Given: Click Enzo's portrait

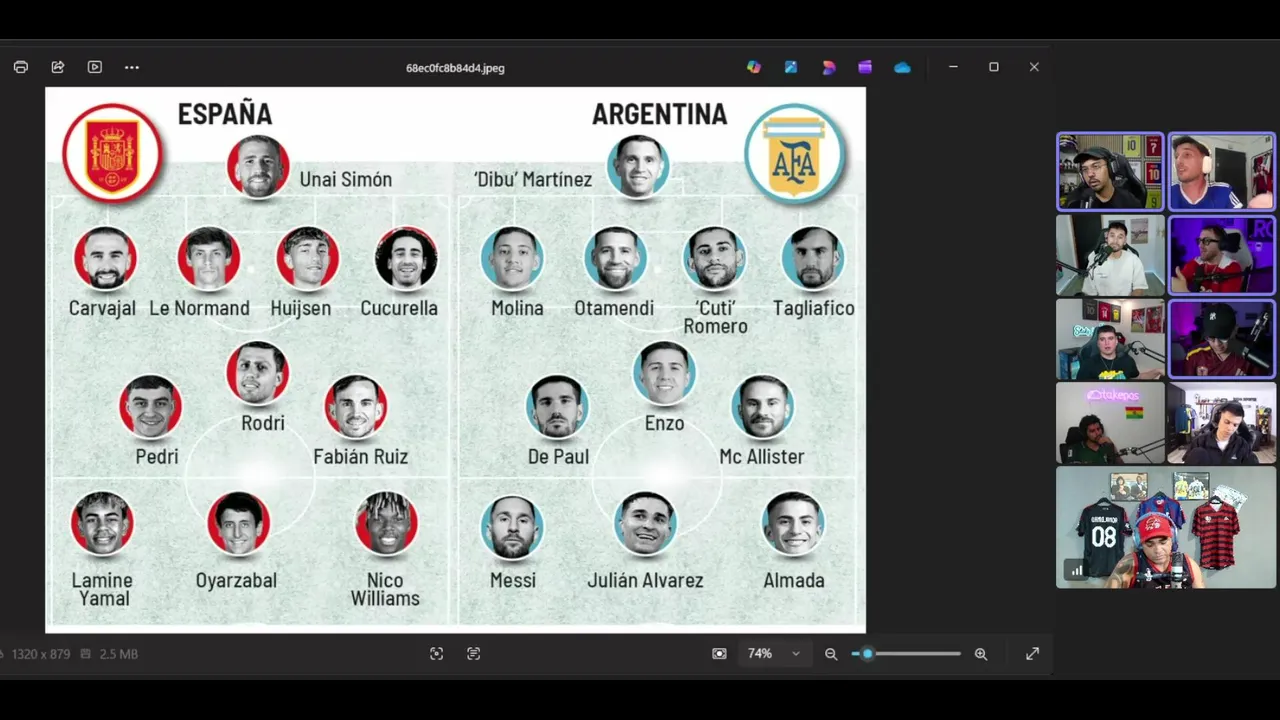Looking at the screenshot, I should click(x=664, y=373).
